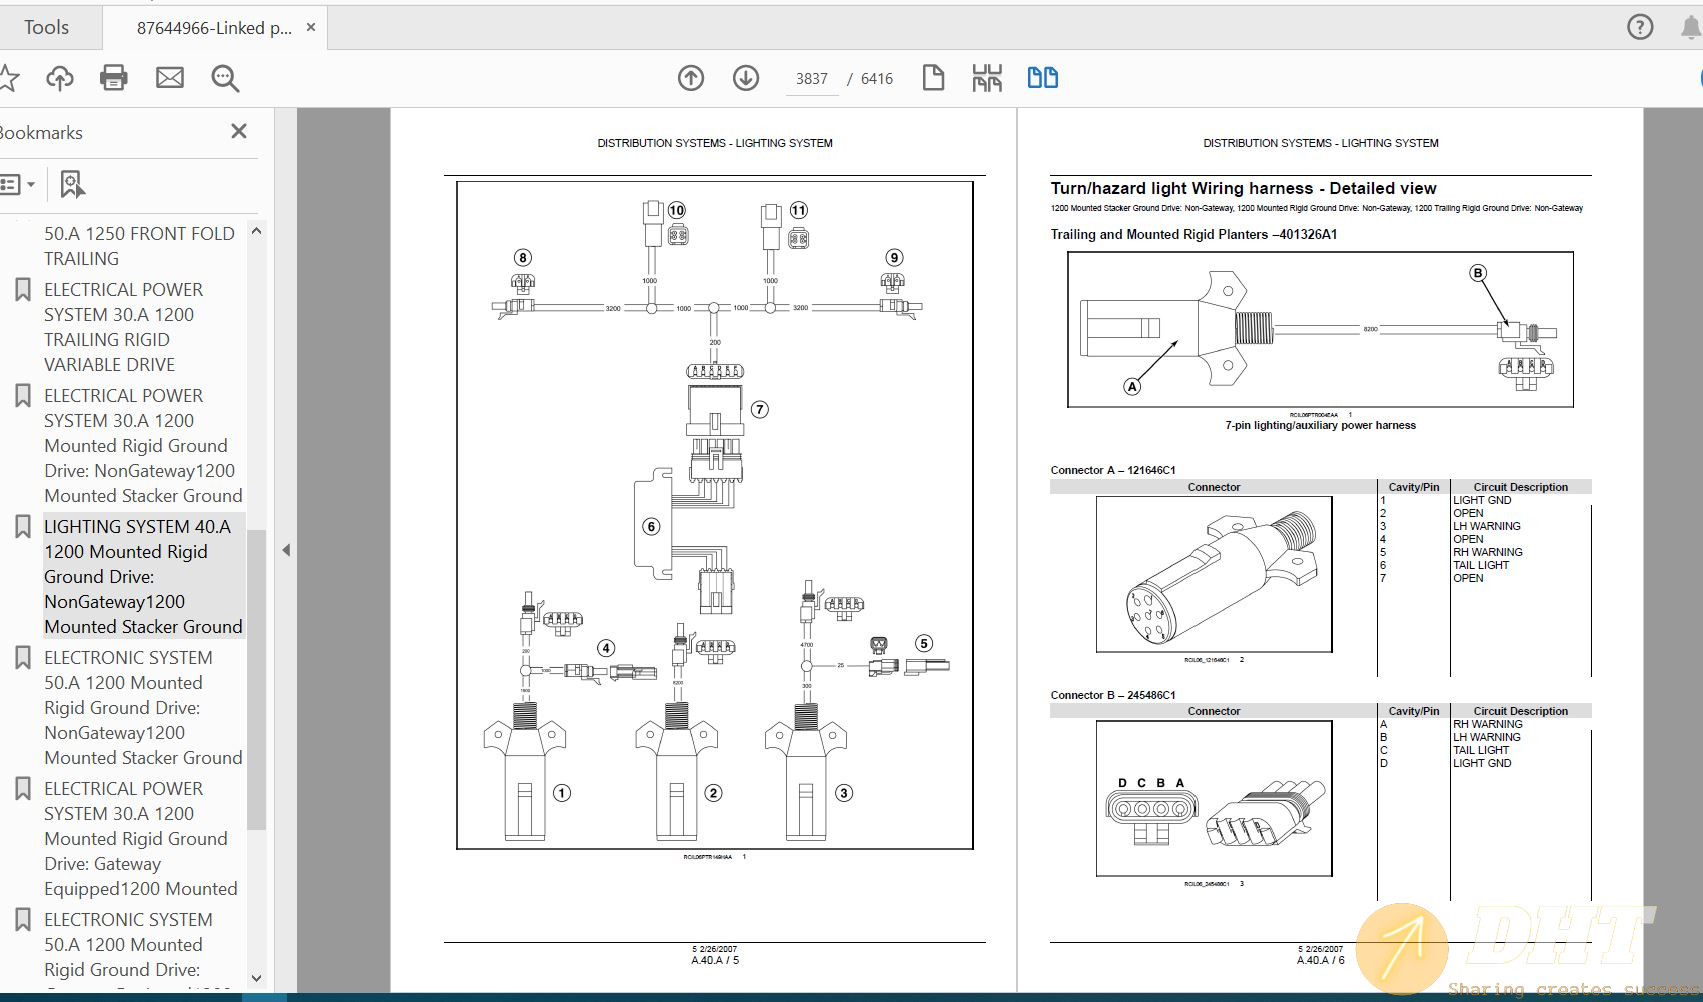Select the 87644966-Linked document tab
Image resolution: width=1703 pixels, height=1002 pixels.
[205, 27]
